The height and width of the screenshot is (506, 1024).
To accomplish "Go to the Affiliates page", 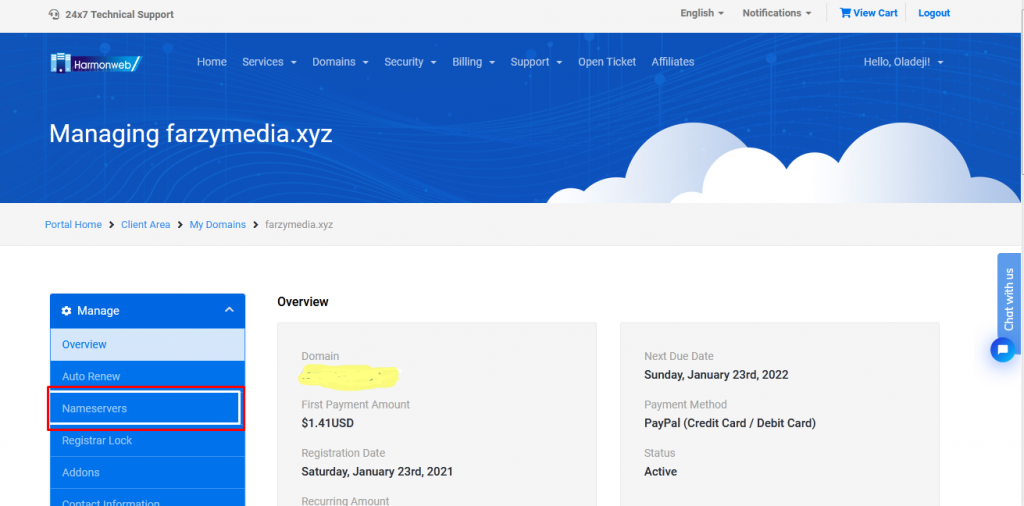I will click(x=673, y=62).
